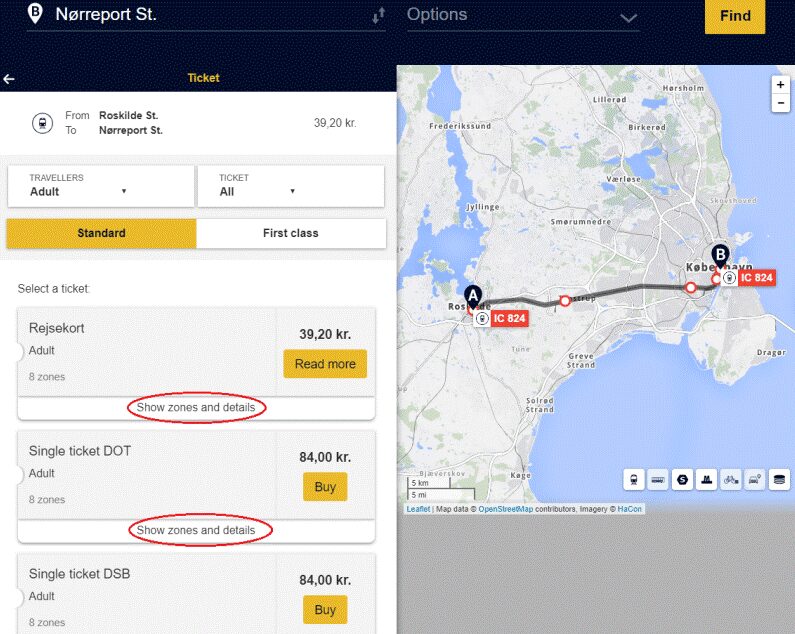The width and height of the screenshot is (795, 634).
Task: Toggle train layer on the map
Action: [x=634, y=480]
